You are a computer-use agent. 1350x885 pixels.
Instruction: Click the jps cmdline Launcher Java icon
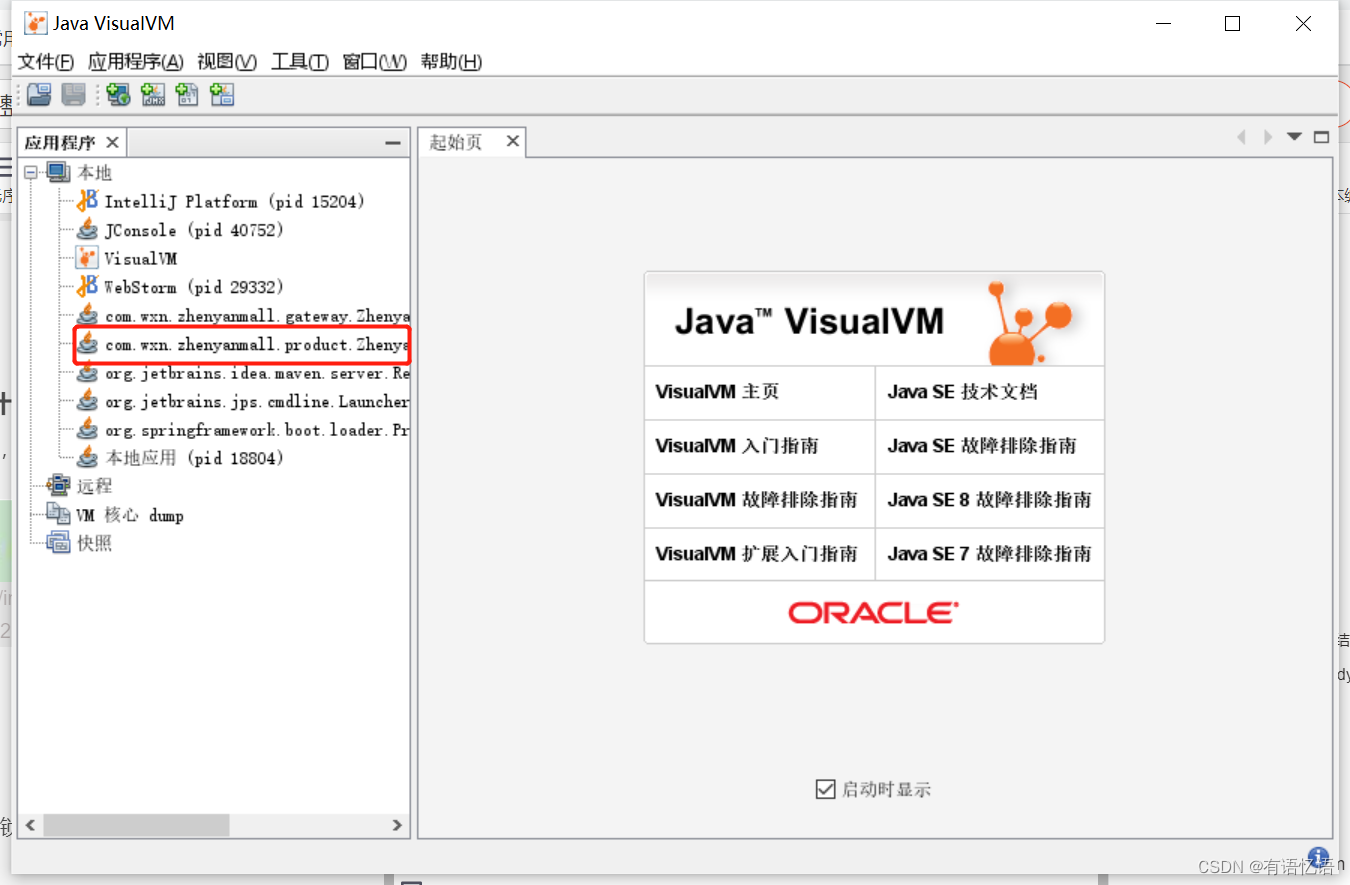point(88,401)
